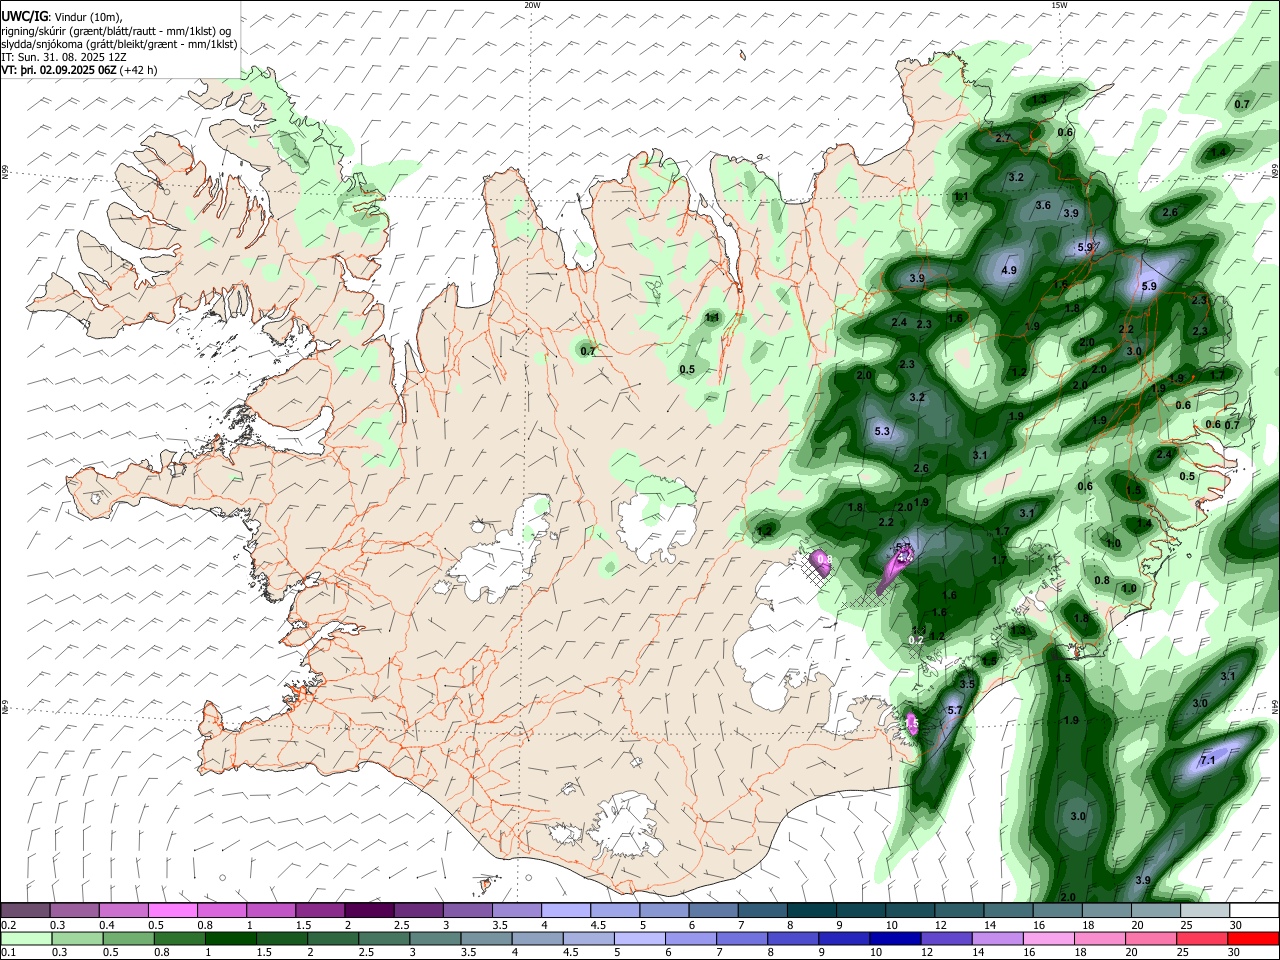
Task: Click the 0.1 label in bottom legend row
Action: point(8,952)
